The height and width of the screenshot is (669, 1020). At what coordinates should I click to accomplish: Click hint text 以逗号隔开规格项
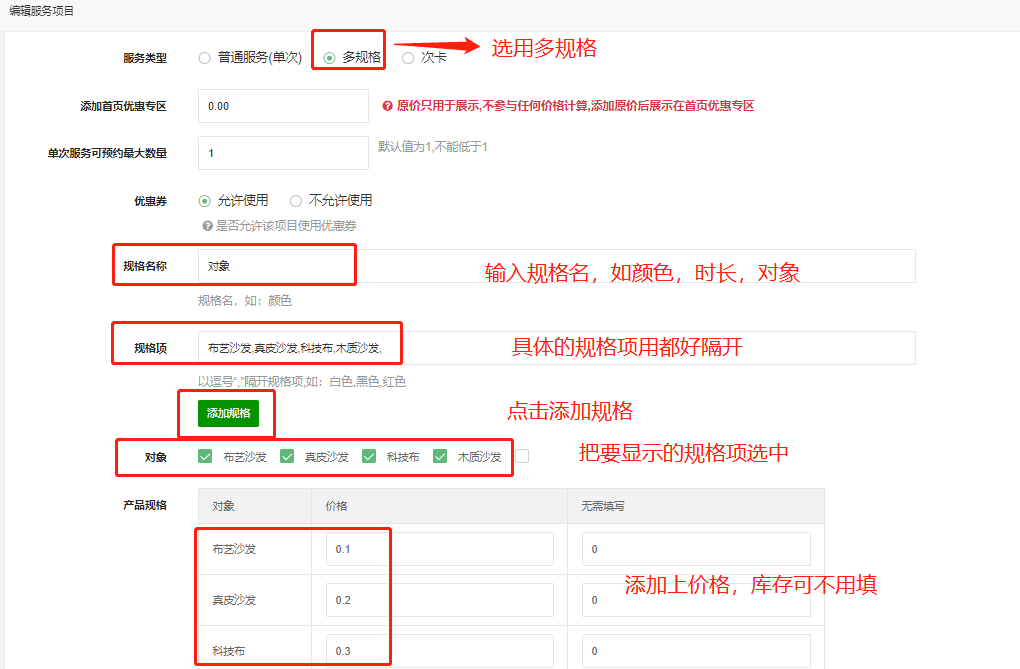click(x=302, y=381)
